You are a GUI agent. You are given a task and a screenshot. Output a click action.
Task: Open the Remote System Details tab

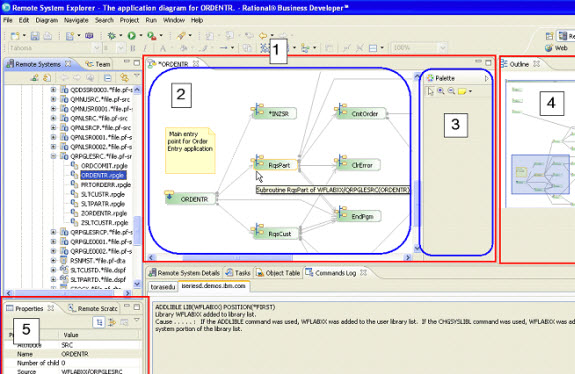pos(184,273)
